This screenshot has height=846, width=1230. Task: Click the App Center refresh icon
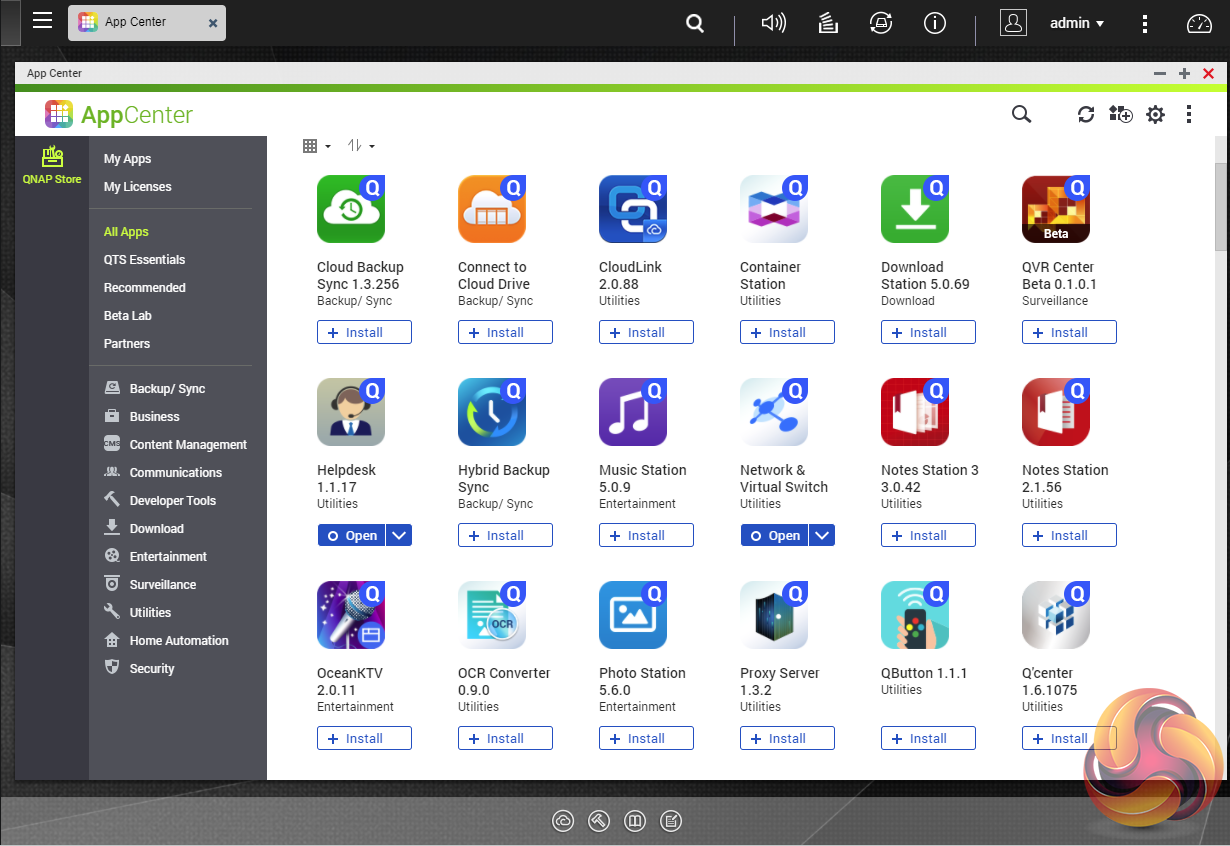pos(1086,115)
